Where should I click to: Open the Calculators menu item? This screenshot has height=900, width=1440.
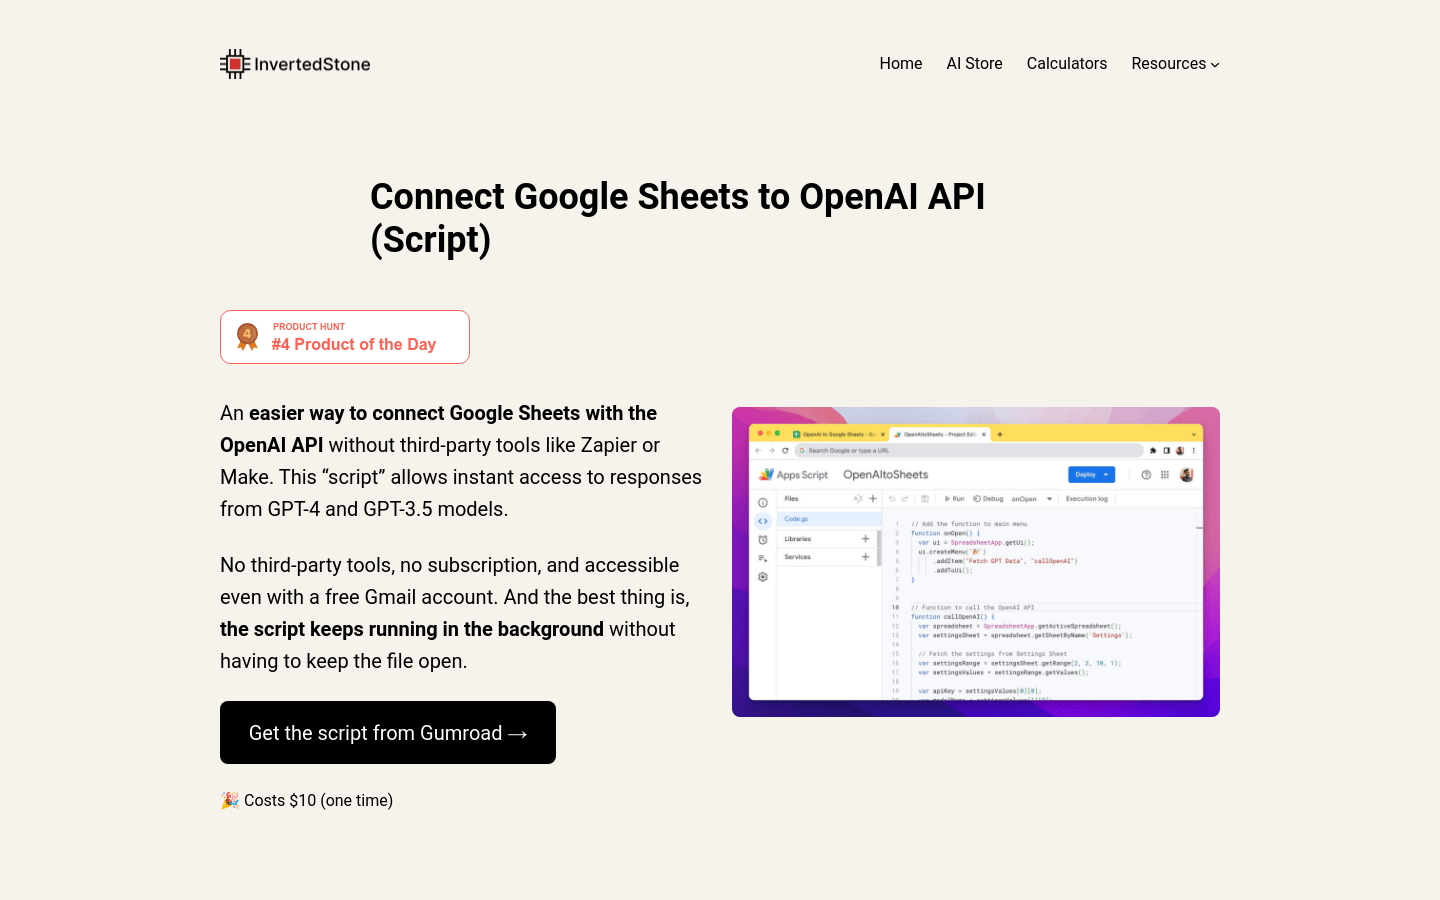1067,64
